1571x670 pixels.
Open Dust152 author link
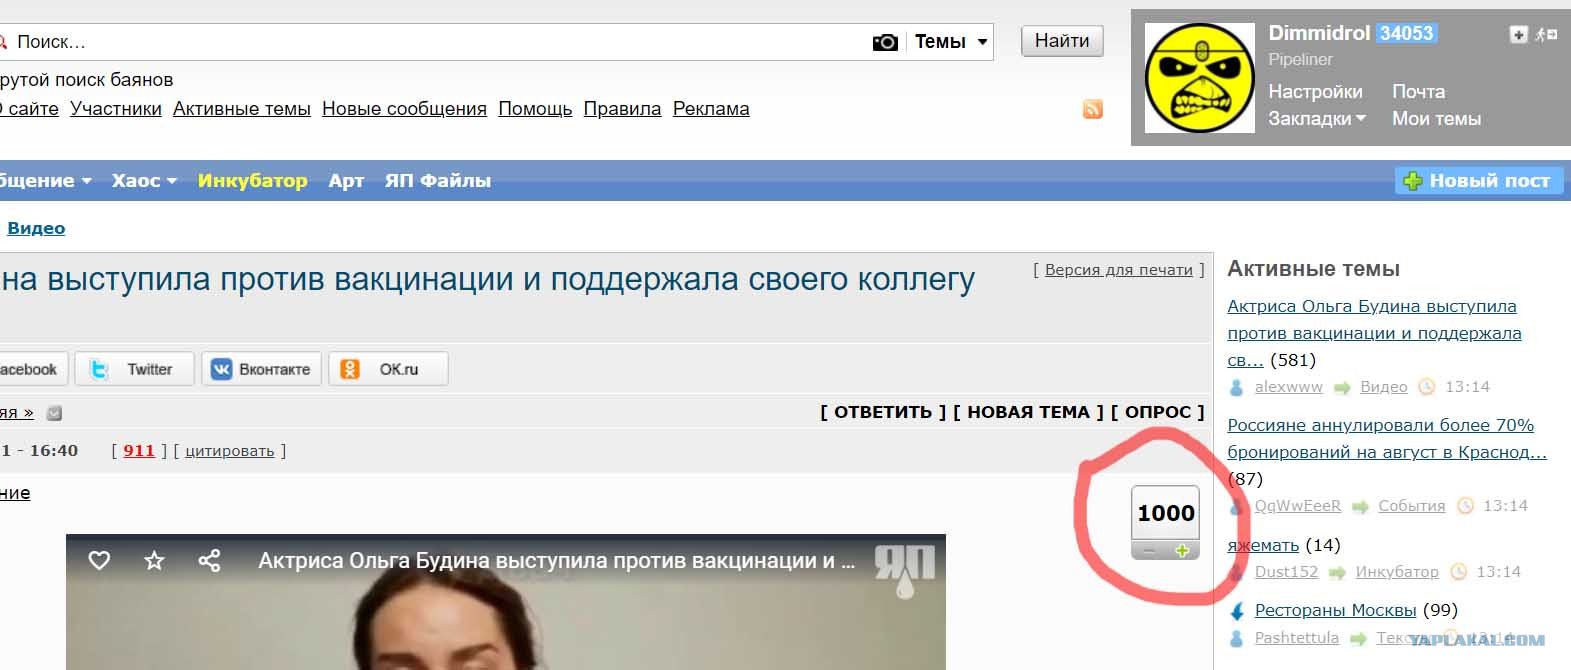pyautogui.click(x=1287, y=572)
